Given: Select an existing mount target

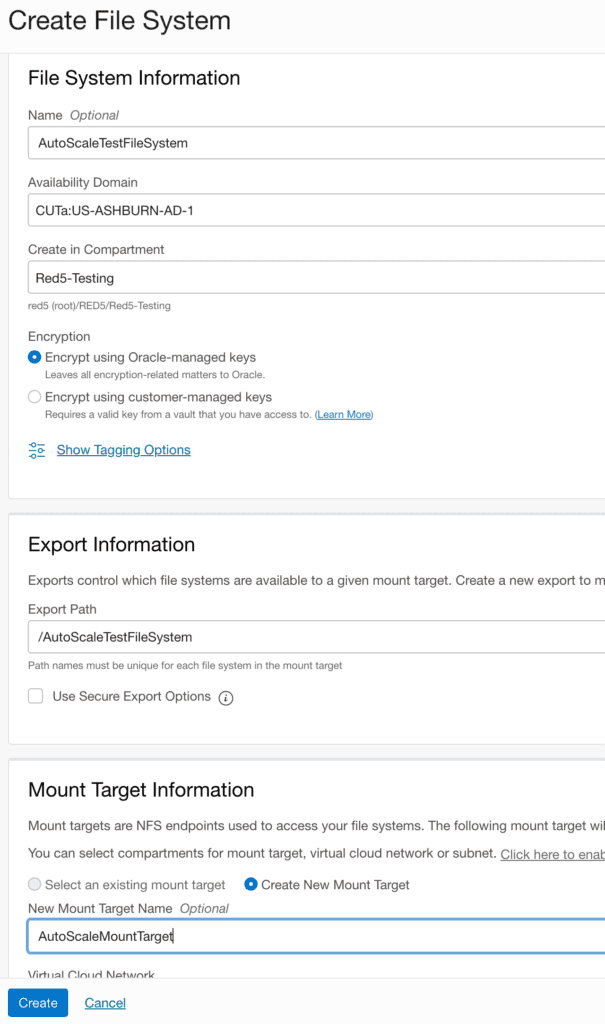Looking at the screenshot, I should click(x=33, y=885).
